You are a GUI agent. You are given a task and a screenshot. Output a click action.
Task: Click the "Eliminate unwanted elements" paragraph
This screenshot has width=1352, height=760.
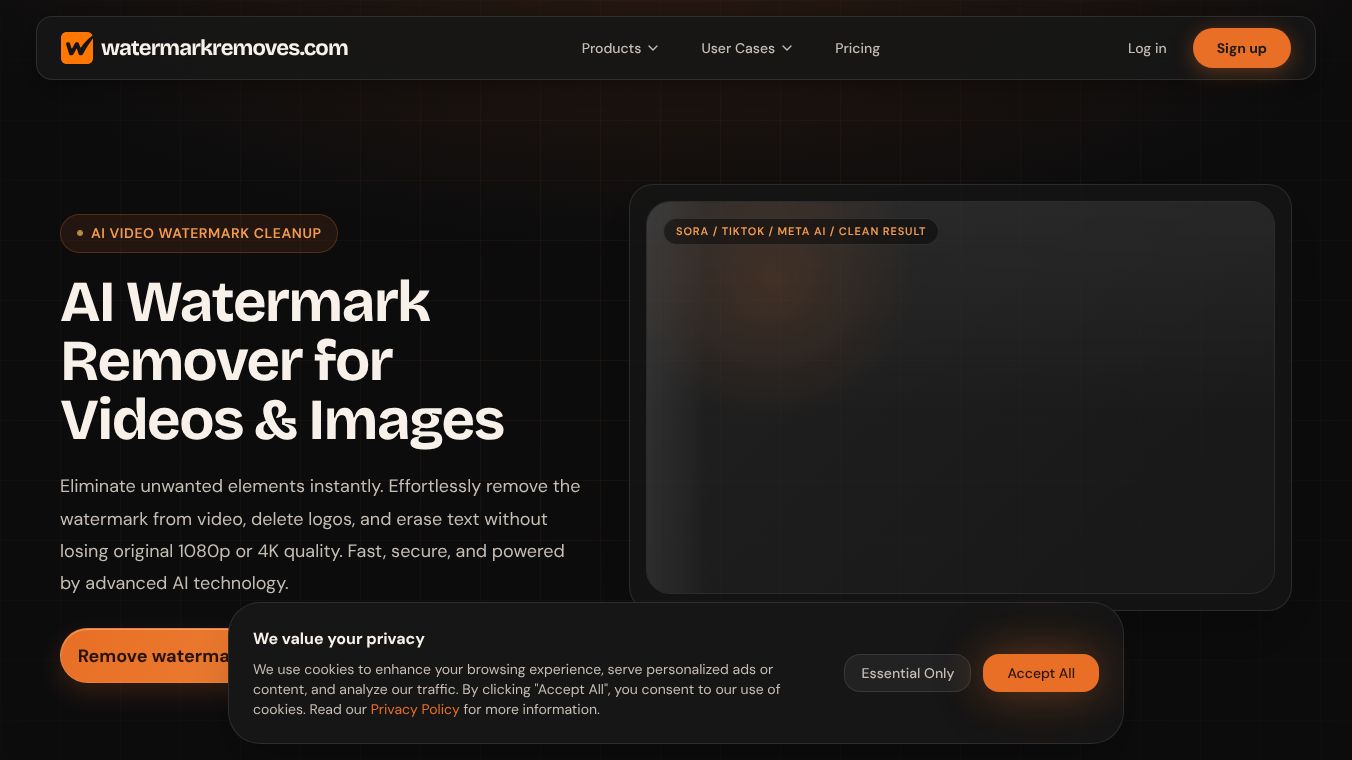click(x=320, y=535)
